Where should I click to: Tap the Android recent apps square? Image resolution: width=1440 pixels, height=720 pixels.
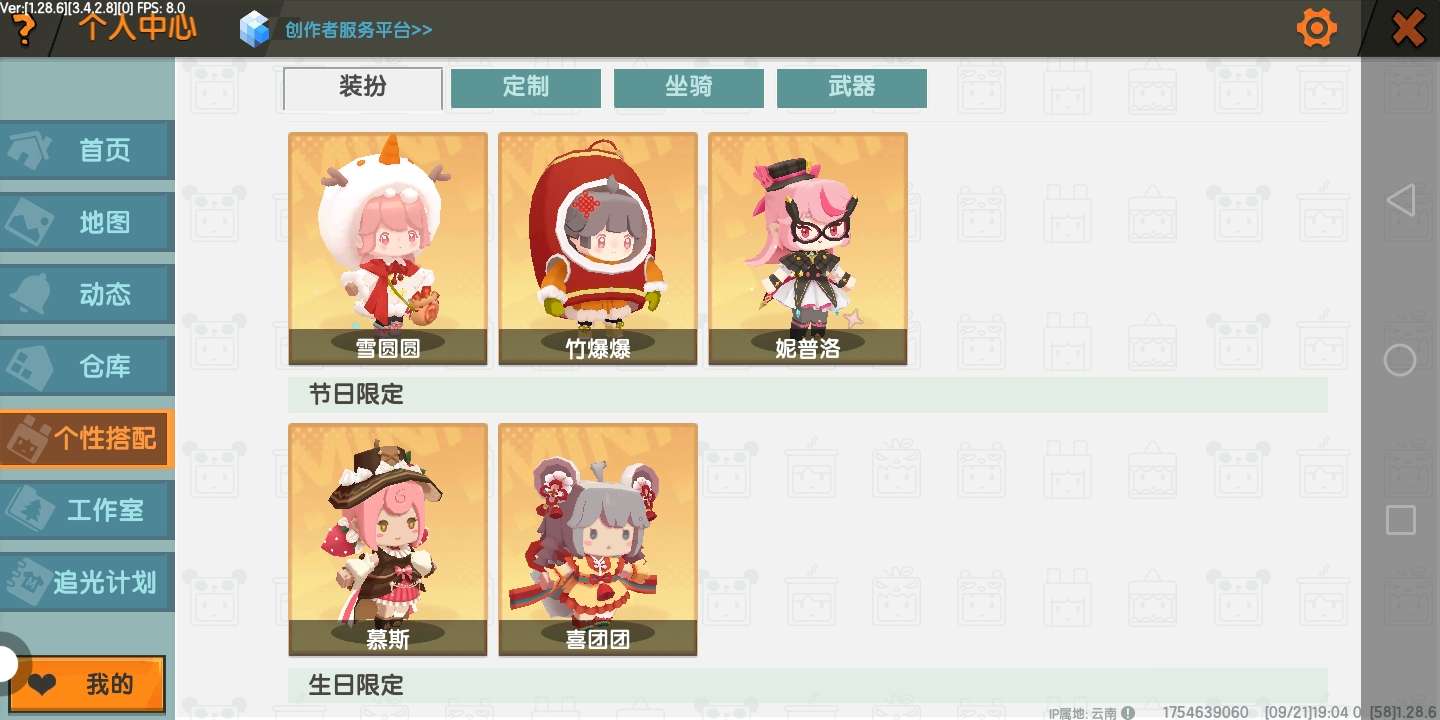click(1400, 520)
